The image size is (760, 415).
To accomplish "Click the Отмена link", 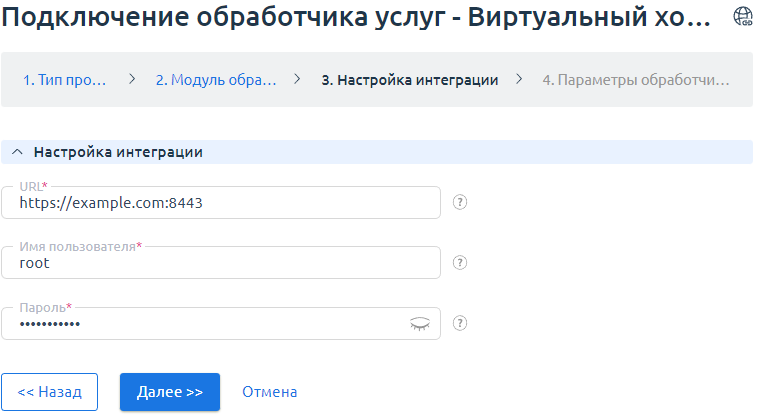I will [269, 392].
